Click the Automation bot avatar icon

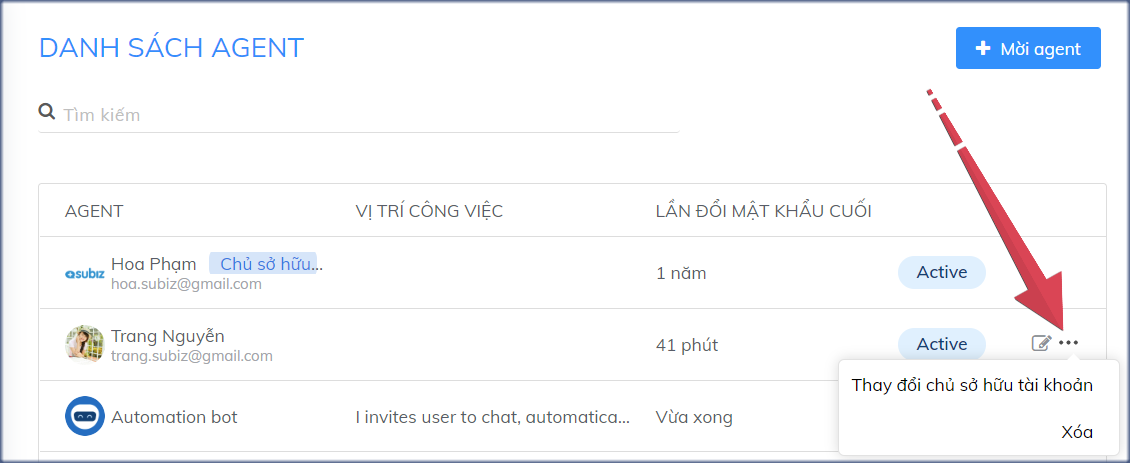point(84,416)
